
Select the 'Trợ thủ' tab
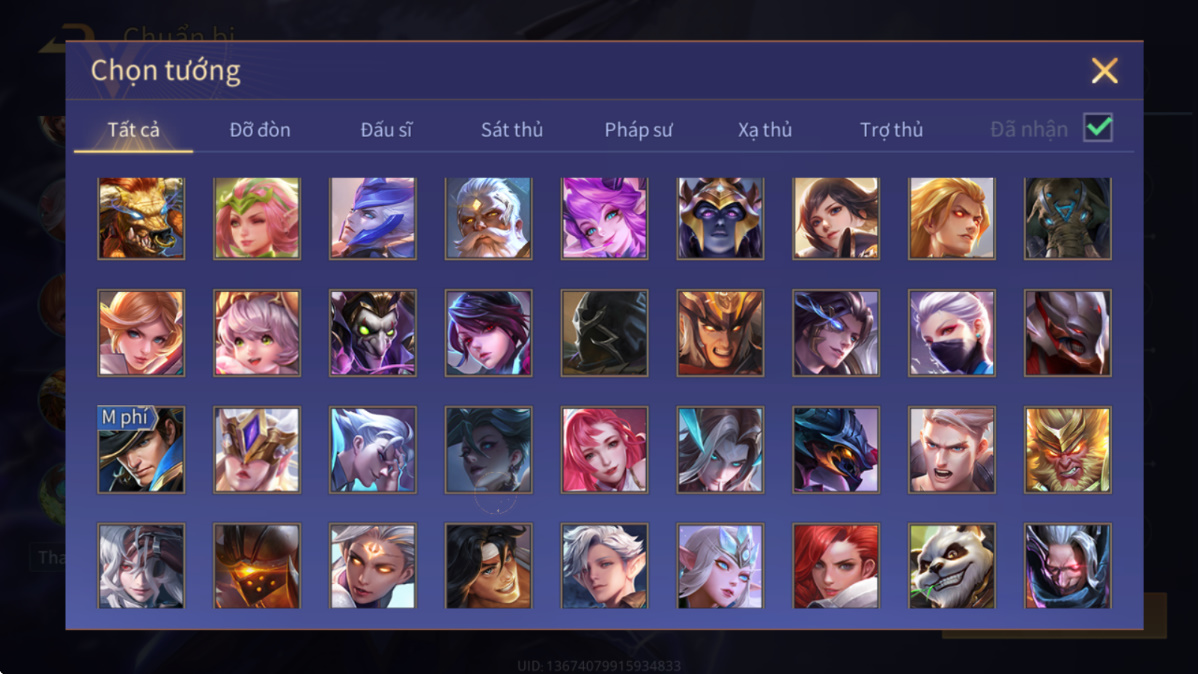point(892,130)
